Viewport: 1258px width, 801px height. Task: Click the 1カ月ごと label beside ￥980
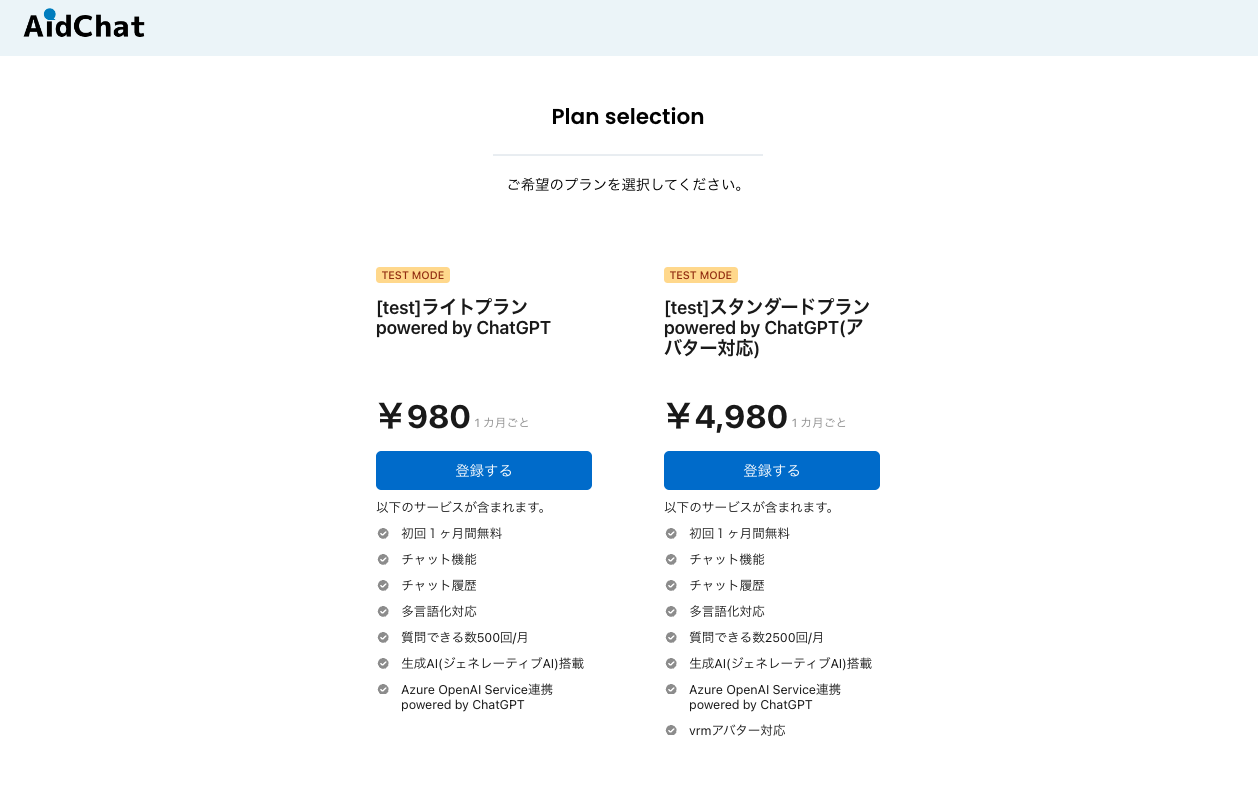pos(502,422)
